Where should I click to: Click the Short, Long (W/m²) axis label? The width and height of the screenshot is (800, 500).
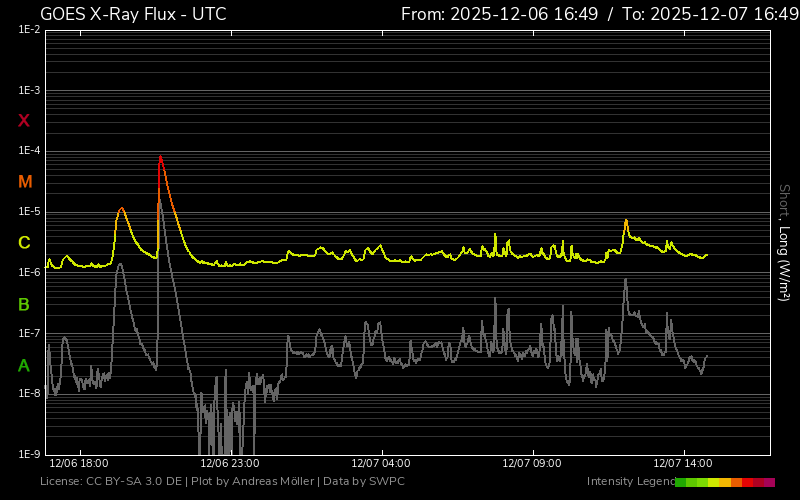[x=784, y=242]
